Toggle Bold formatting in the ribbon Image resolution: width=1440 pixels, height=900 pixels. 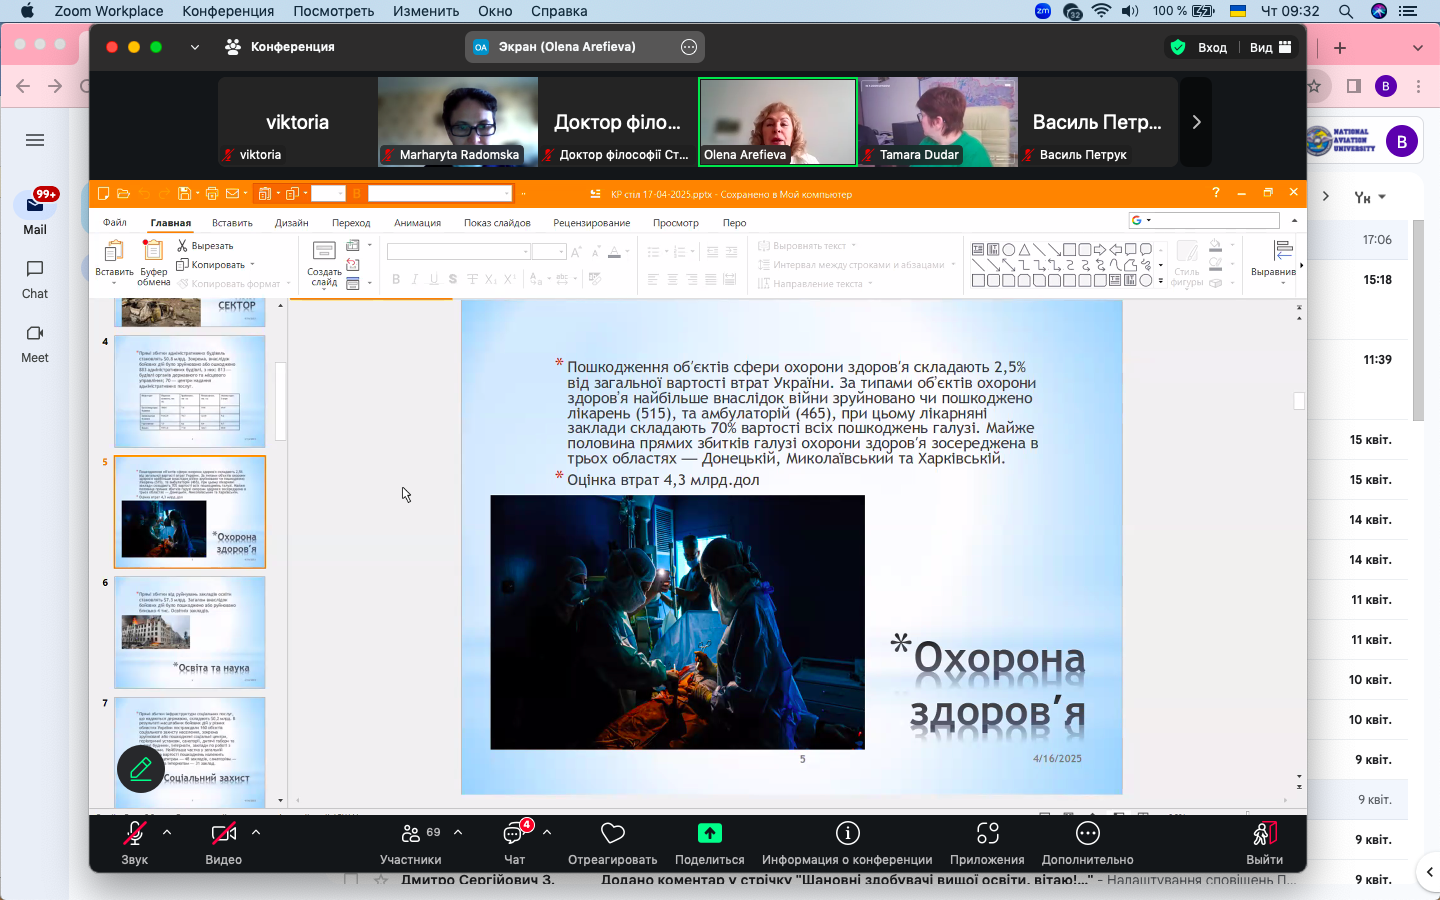tap(396, 280)
